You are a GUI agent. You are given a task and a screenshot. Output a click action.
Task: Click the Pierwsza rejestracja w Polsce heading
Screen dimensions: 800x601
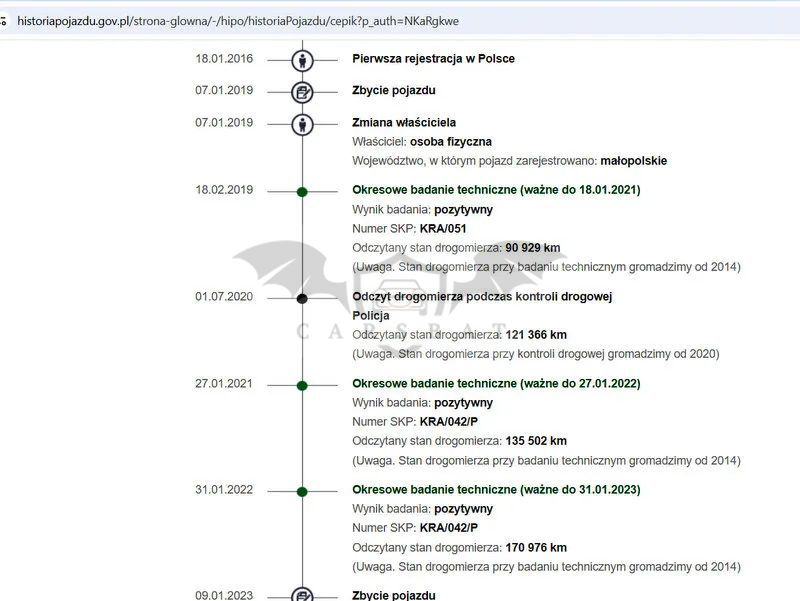tap(433, 59)
